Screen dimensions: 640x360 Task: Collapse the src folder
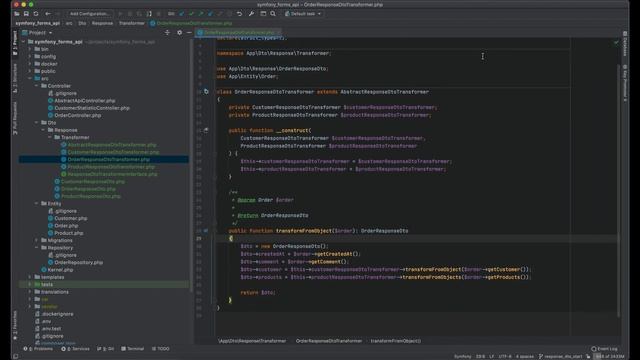click(30, 78)
